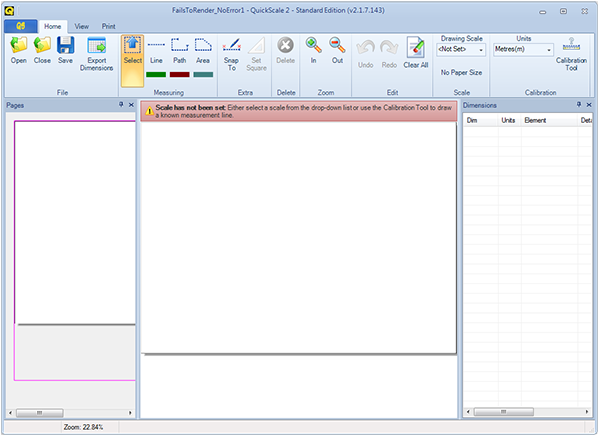The height and width of the screenshot is (437, 600).
Task: Switch to the View ribbon tab
Action: pos(82,26)
